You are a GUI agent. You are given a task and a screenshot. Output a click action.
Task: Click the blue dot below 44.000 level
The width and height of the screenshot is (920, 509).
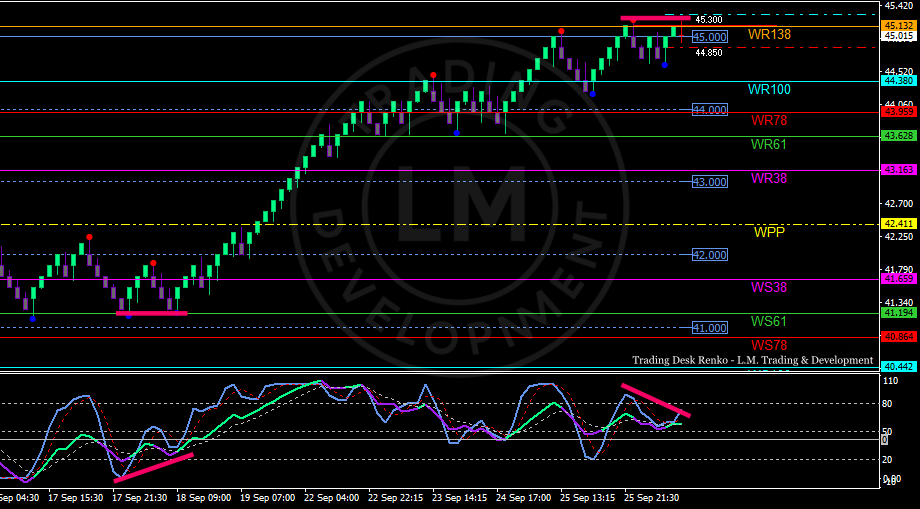click(x=456, y=132)
